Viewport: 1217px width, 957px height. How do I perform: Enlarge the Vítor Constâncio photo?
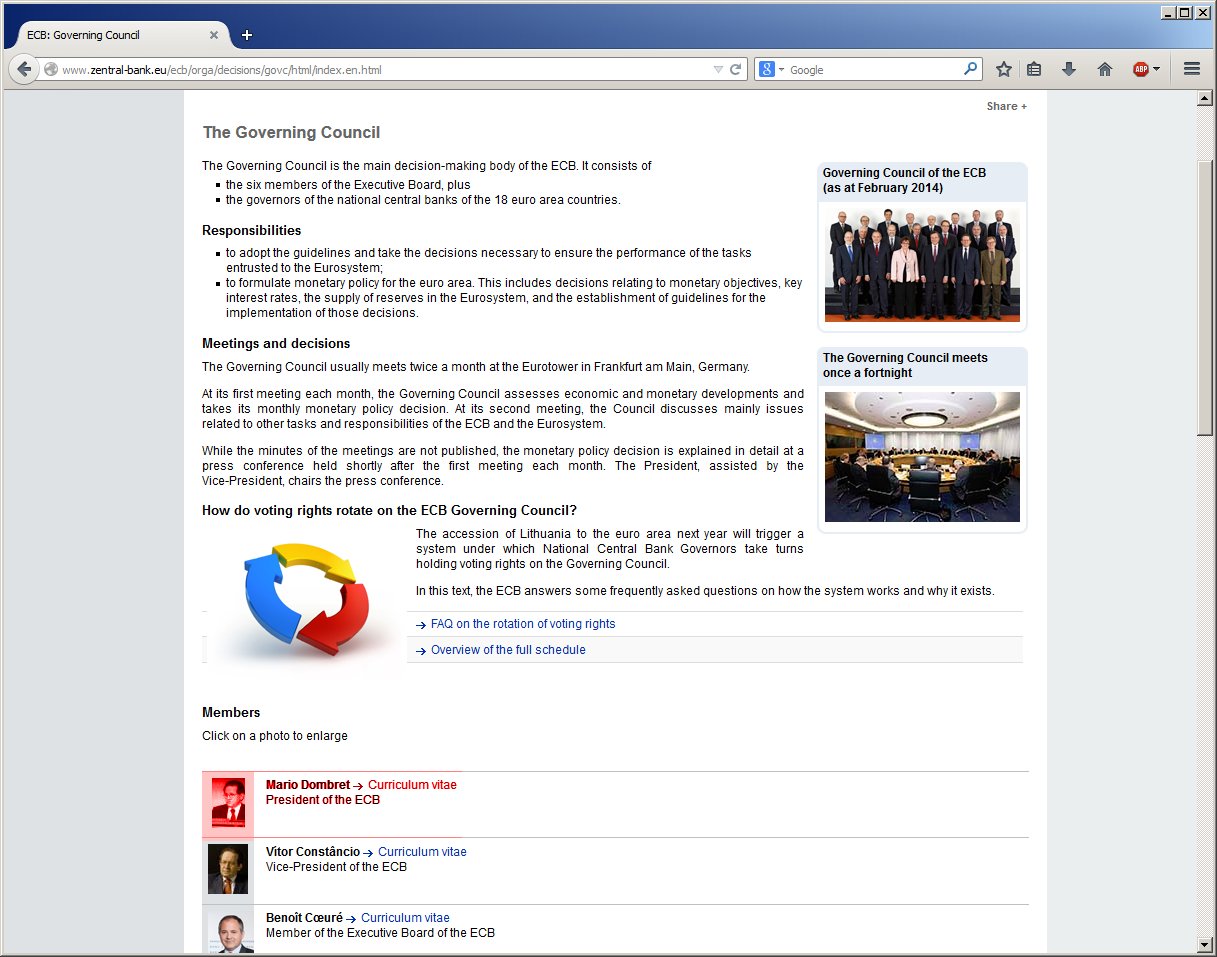tap(228, 869)
